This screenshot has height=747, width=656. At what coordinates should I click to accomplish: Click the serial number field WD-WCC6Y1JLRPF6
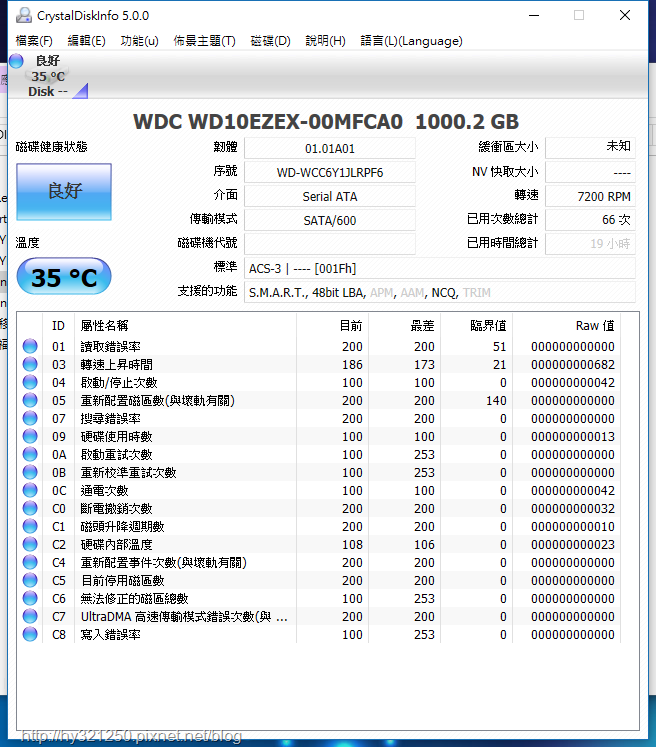click(330, 172)
